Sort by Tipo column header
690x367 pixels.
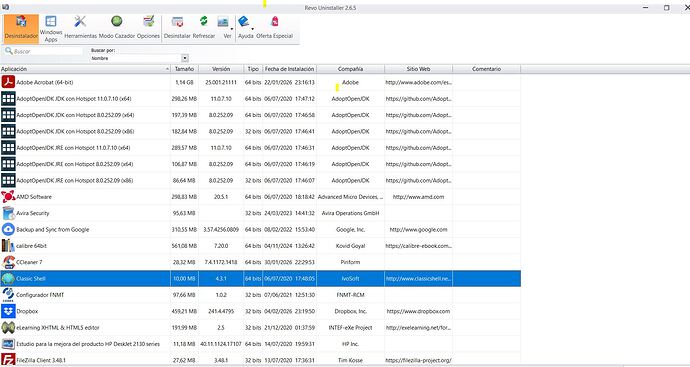point(253,69)
